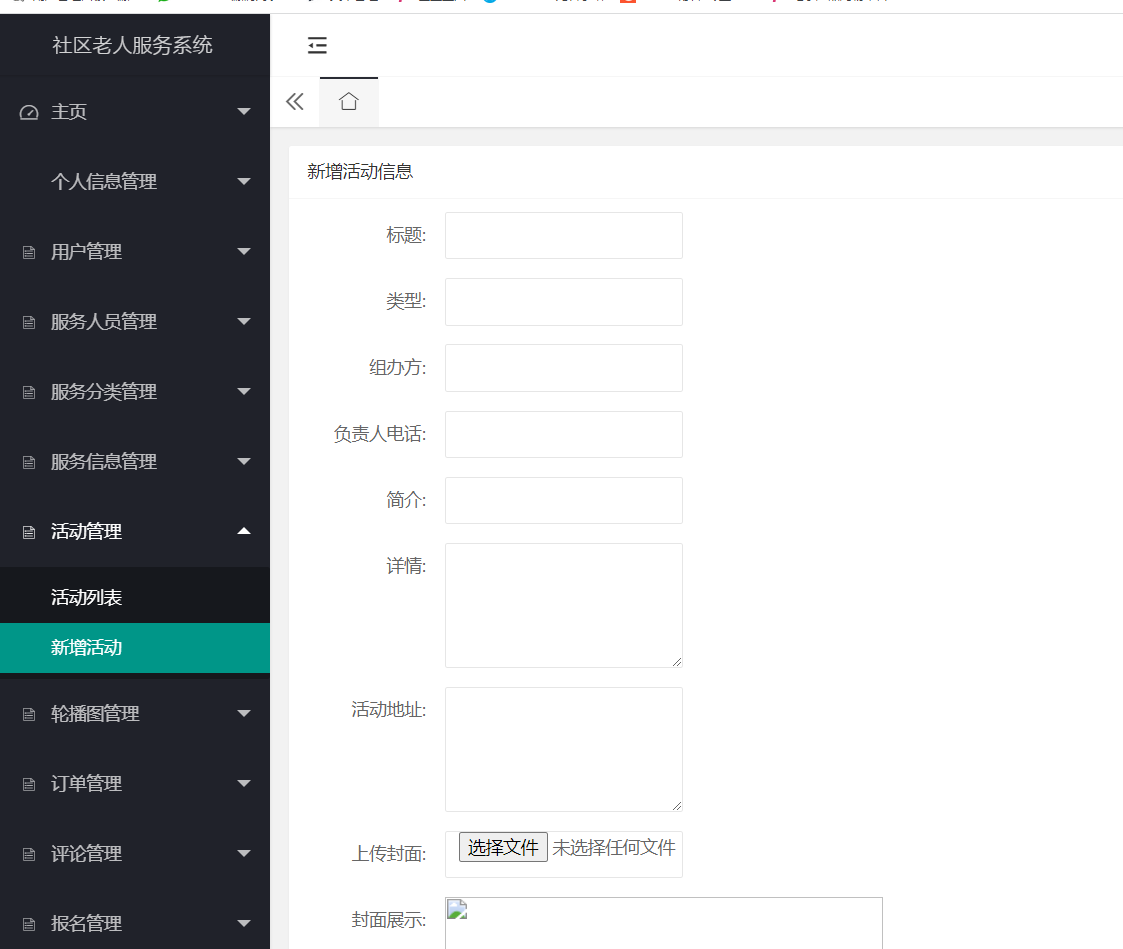Viewport: 1123px width, 949px height.
Task: Click the document icon beside 服务信息管理
Action: point(27,461)
